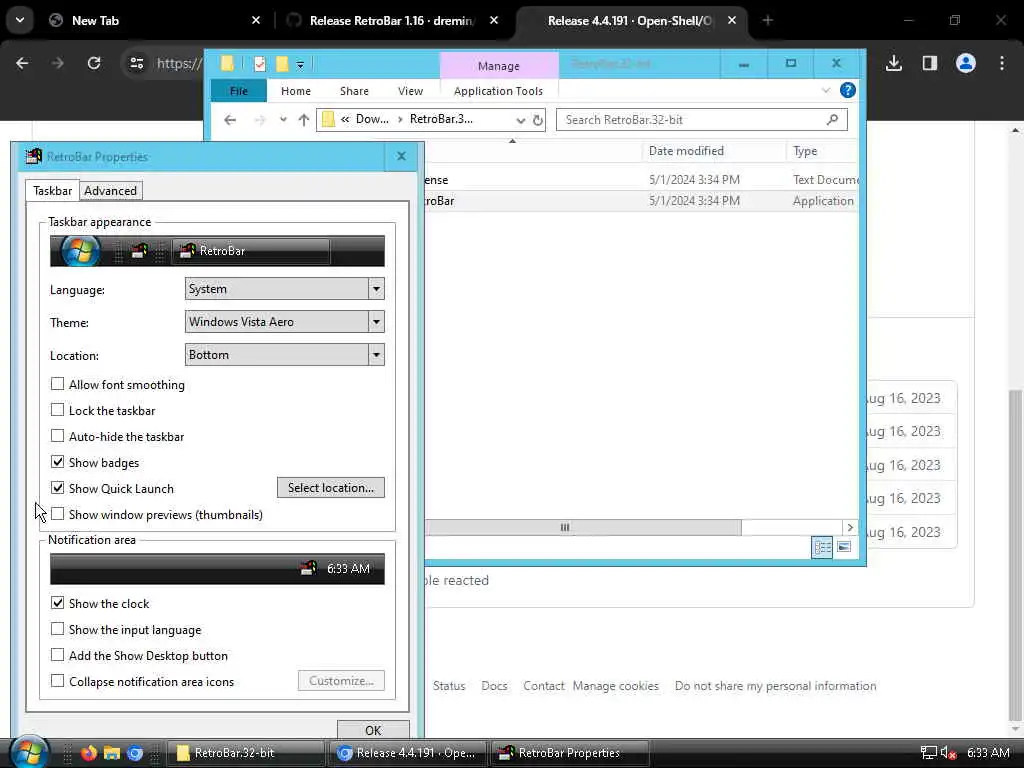This screenshot has width=1024, height=768.
Task: Switch to the New Tab browser tab
Action: 156,20
